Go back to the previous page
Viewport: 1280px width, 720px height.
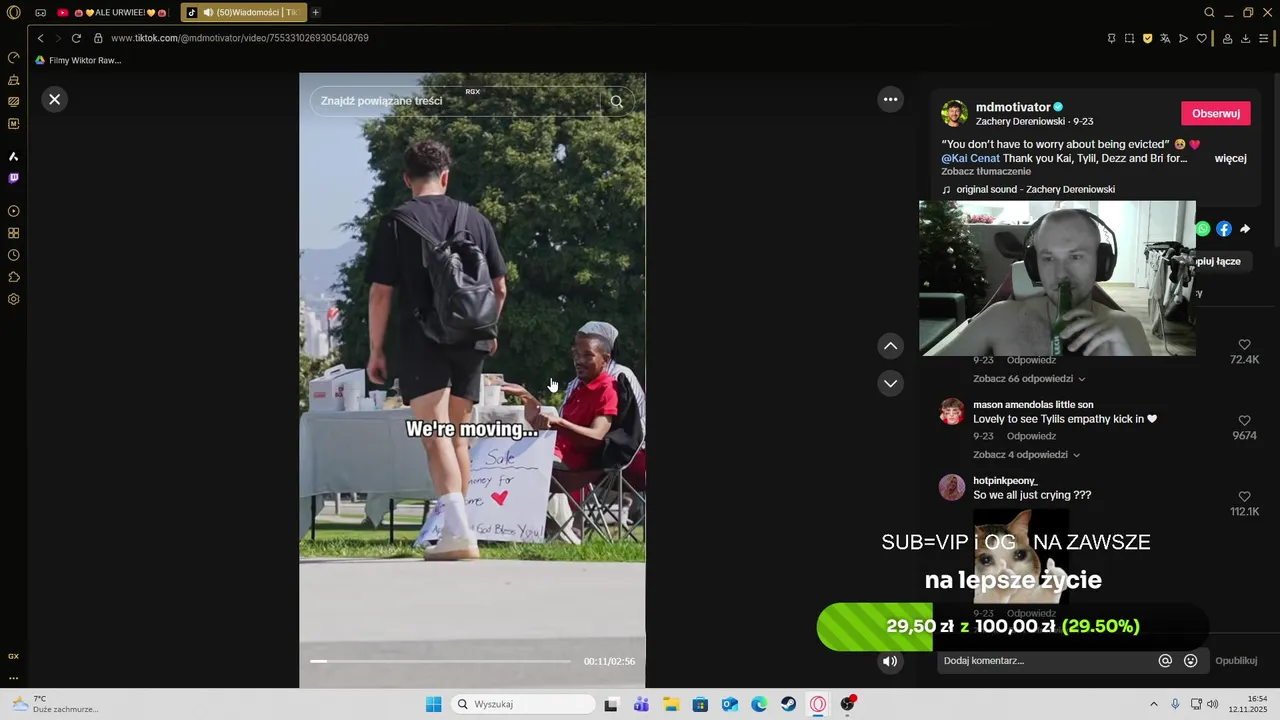[40, 38]
